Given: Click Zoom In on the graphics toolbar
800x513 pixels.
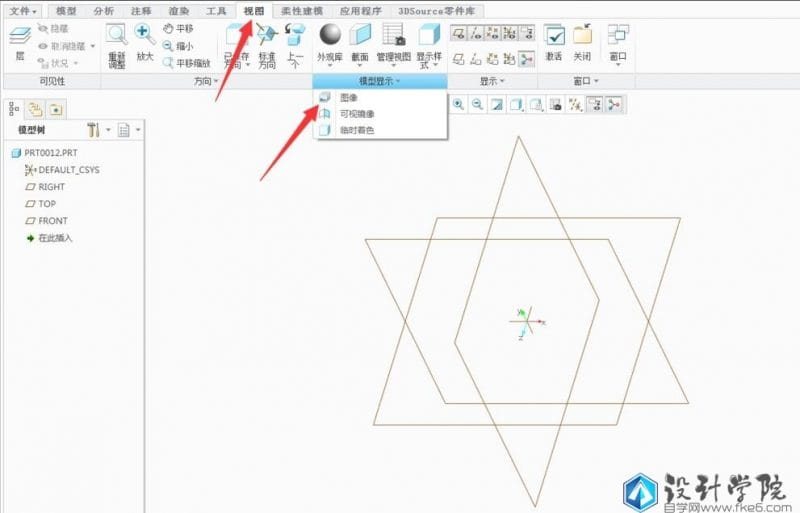Looking at the screenshot, I should [458, 104].
